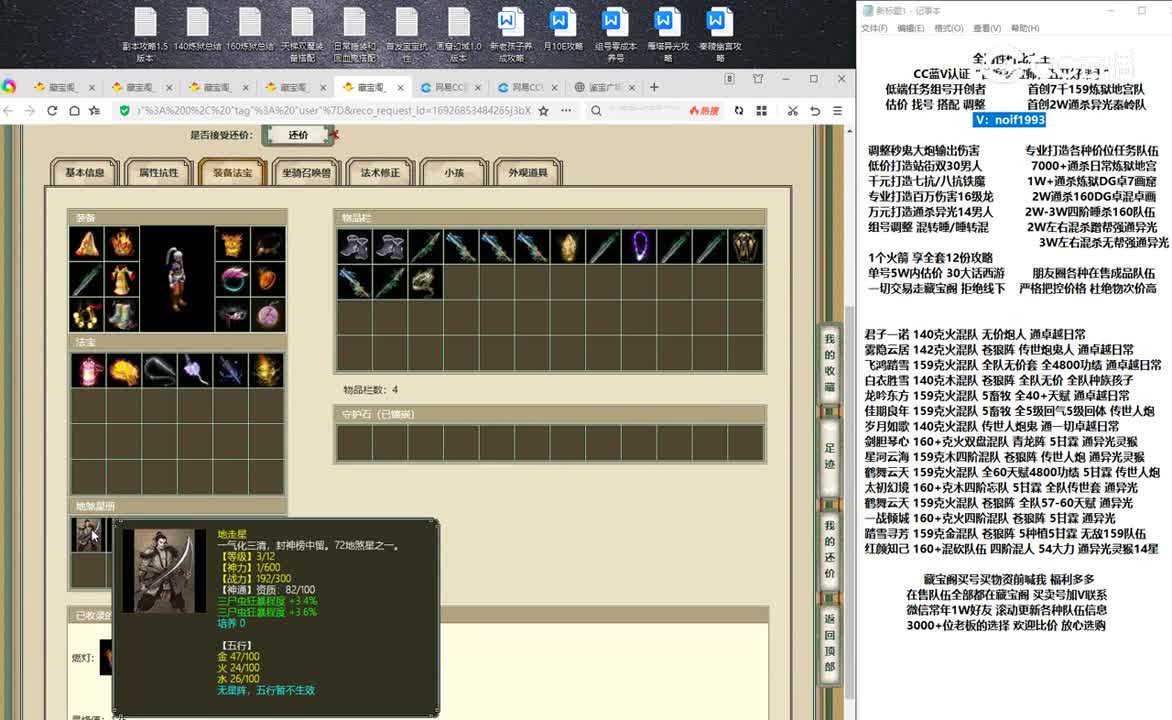Go to the browser home page

coord(74,111)
